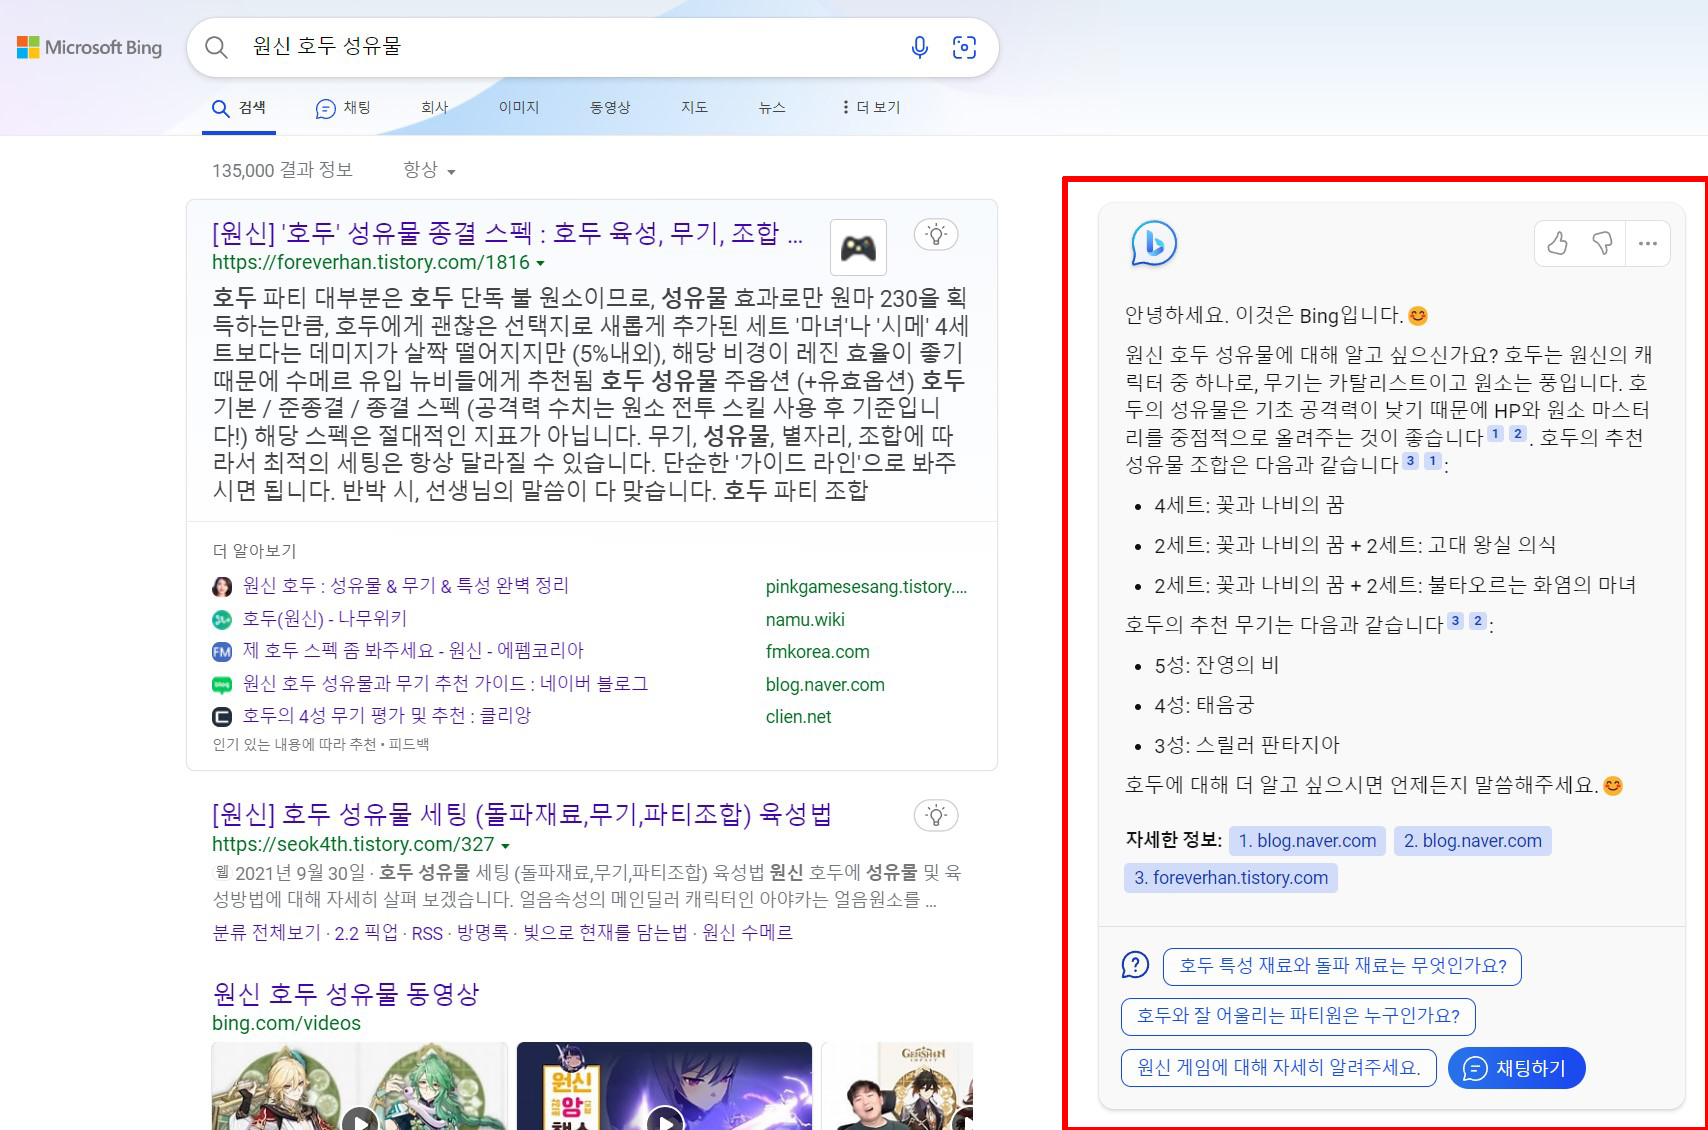Viewport: 1708px width, 1130px height.
Task: Open 제 호두 스펙 좀 봐주세요 에펨코리아 link
Action: [413, 651]
